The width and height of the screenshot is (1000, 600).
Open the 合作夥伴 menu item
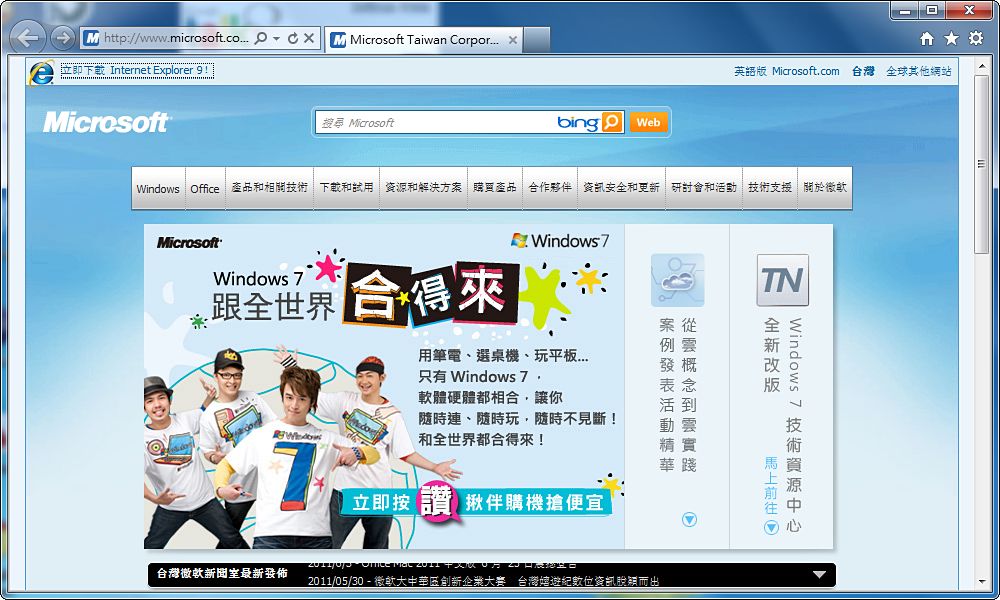550,187
